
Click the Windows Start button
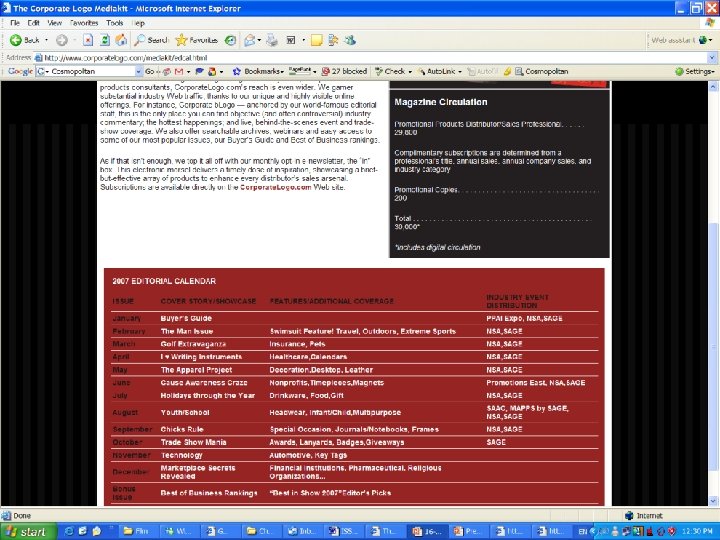pyautogui.click(x=28, y=532)
